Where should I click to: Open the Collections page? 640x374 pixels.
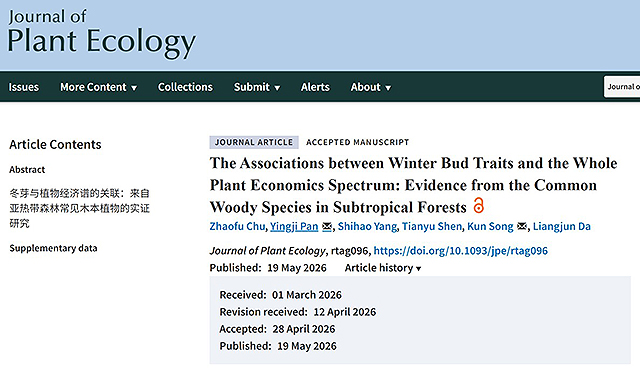point(185,87)
